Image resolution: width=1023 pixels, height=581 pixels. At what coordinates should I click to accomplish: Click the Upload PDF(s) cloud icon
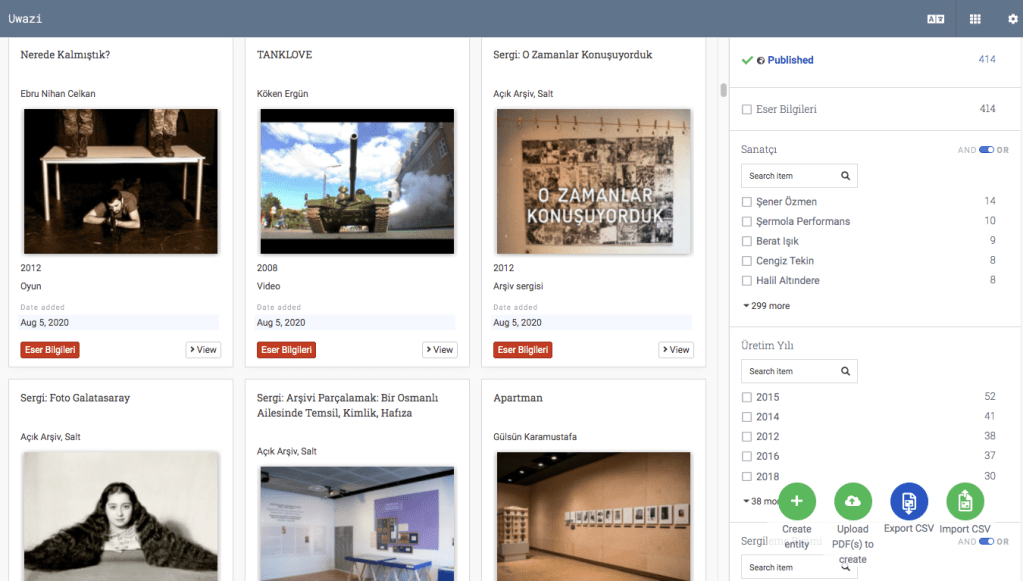point(853,501)
